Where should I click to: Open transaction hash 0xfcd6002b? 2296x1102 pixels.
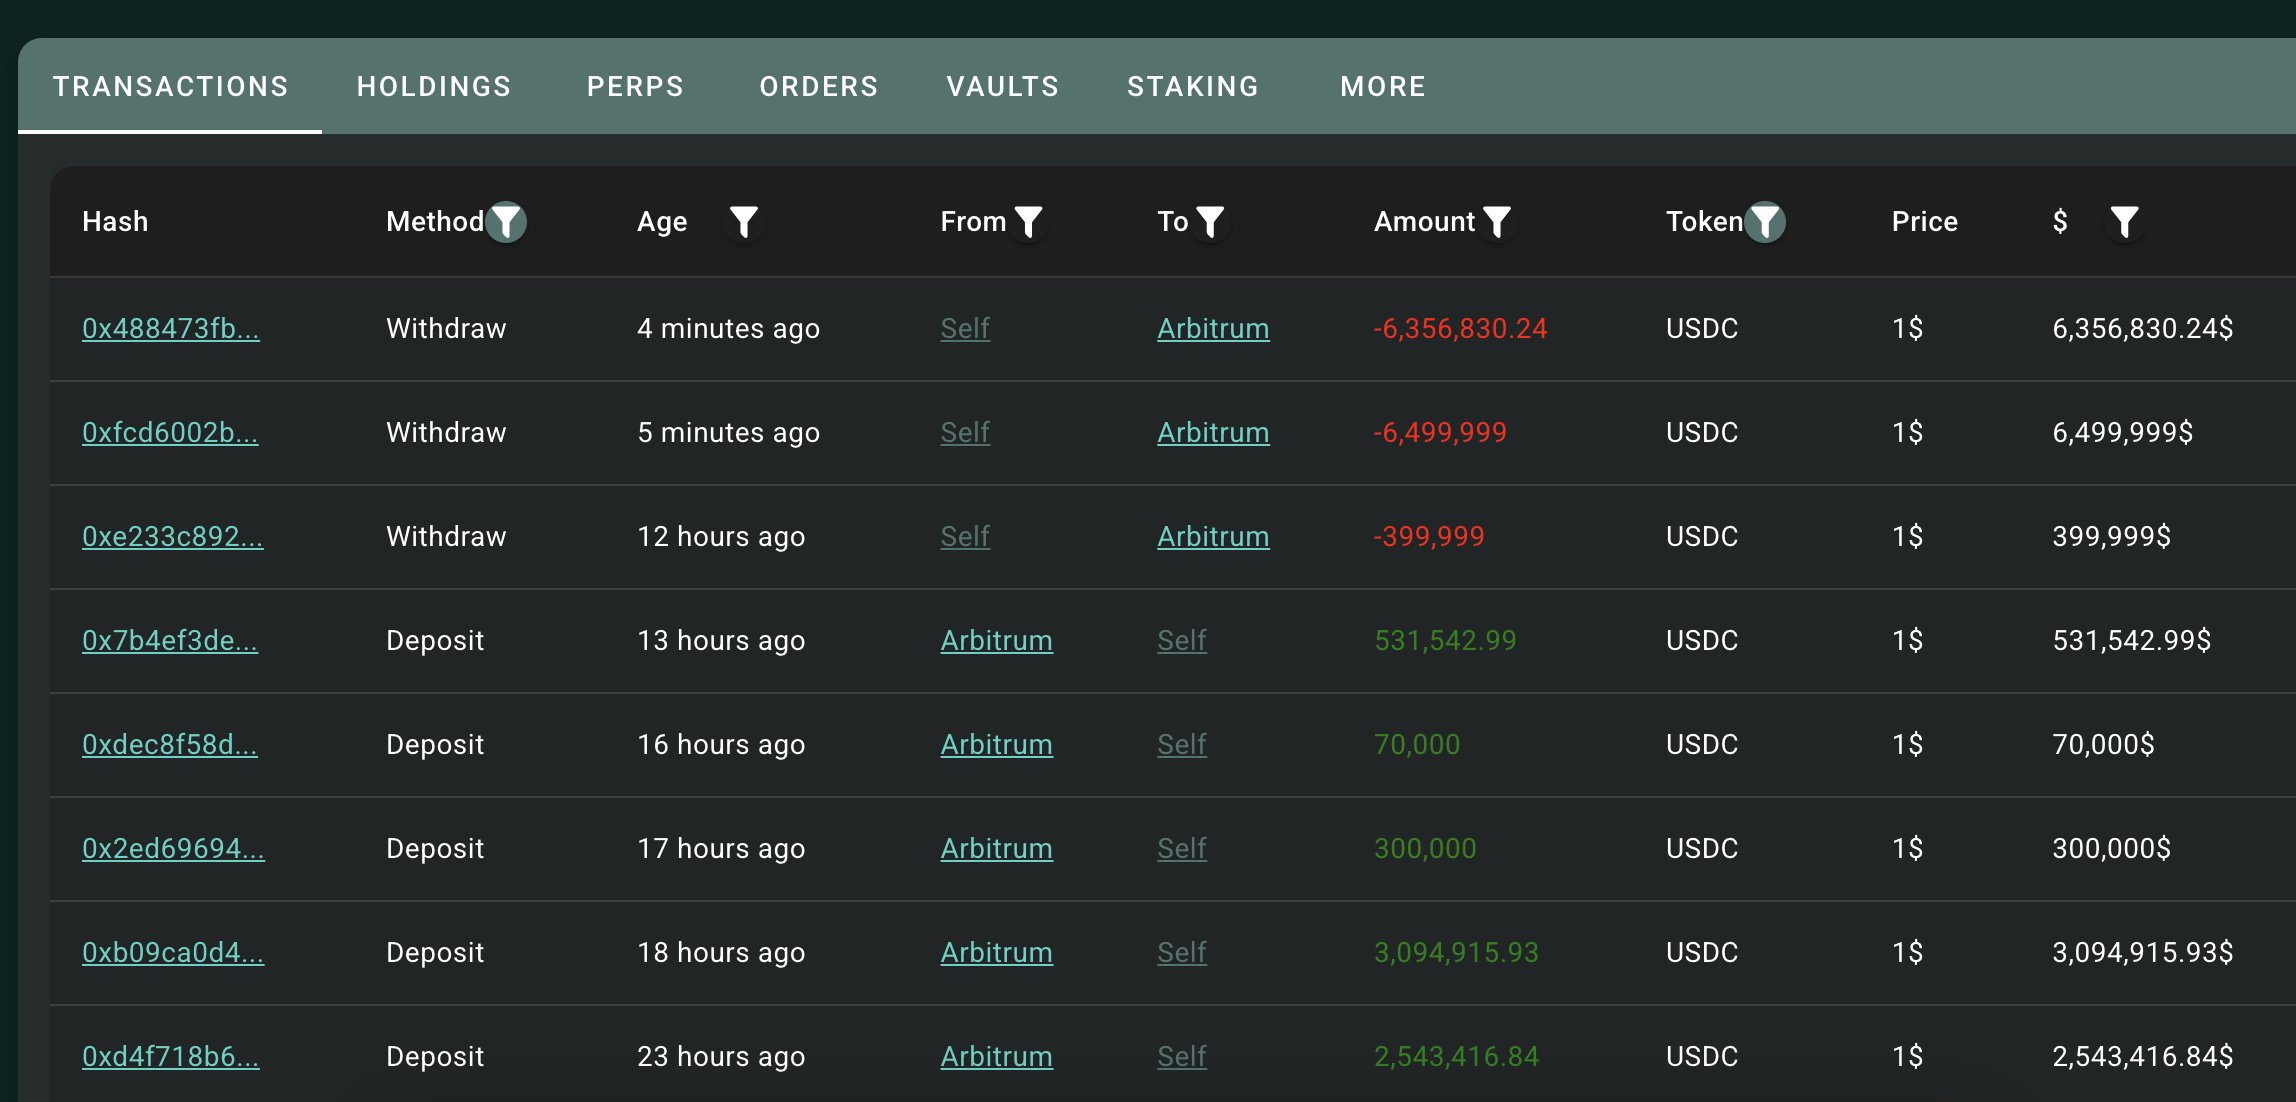pyautogui.click(x=170, y=433)
